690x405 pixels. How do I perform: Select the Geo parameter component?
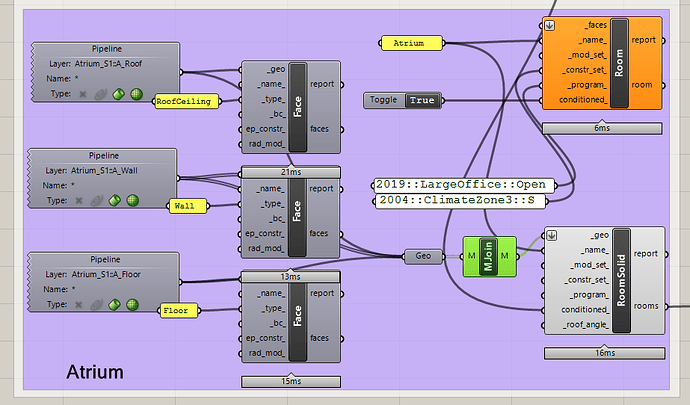click(423, 256)
